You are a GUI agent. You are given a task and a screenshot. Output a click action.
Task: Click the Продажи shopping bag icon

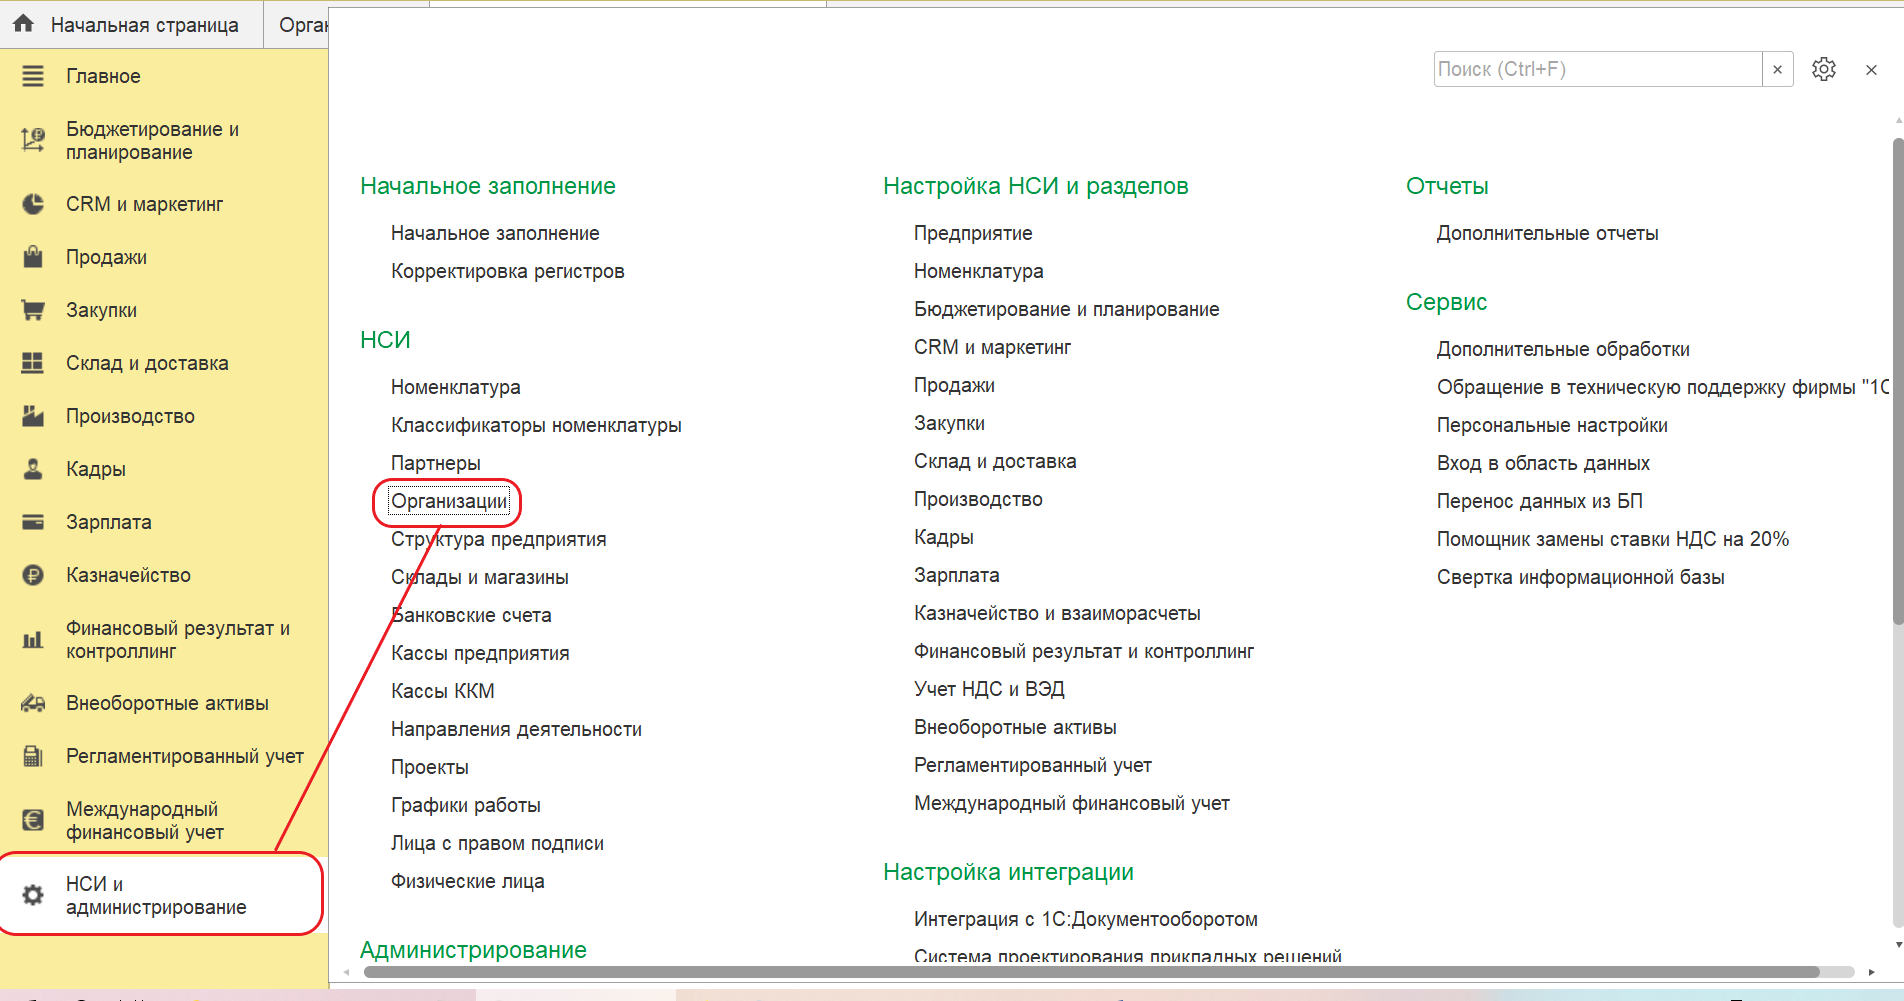(33, 257)
